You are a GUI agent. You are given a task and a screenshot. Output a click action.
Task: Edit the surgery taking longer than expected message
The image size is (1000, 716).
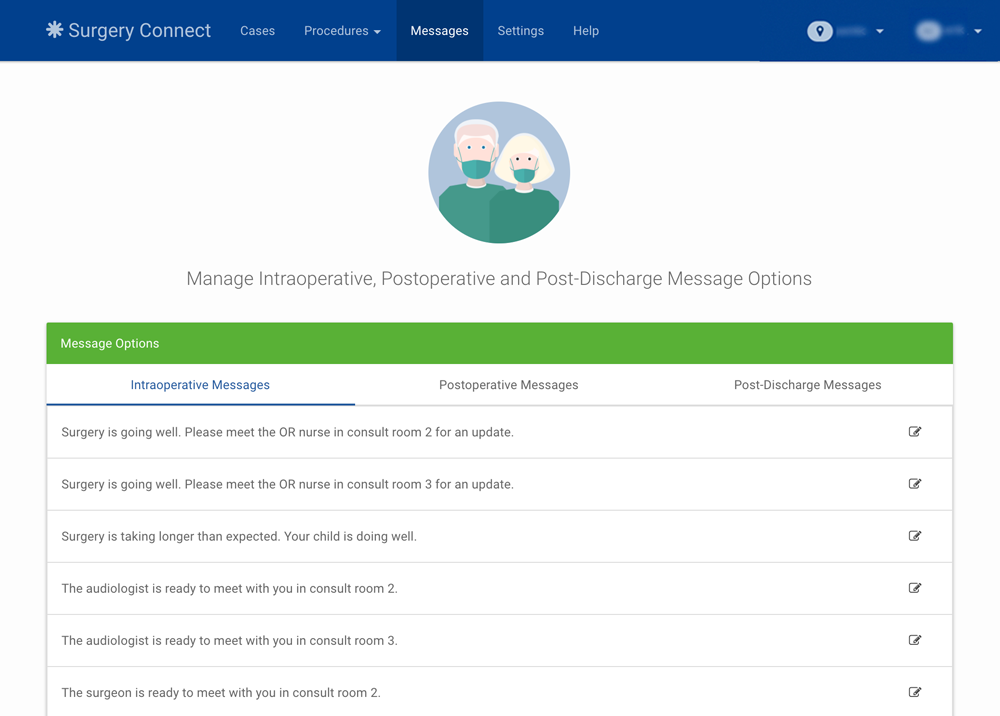914,535
